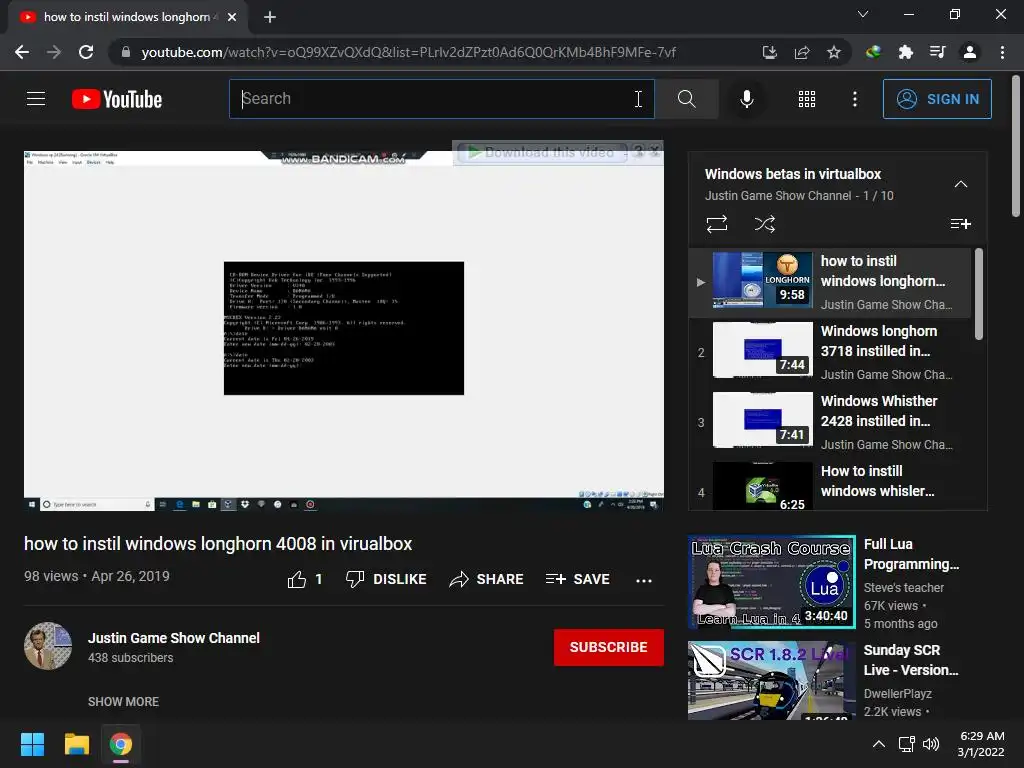Open YouTube settings three-dot menu

[x=854, y=99]
